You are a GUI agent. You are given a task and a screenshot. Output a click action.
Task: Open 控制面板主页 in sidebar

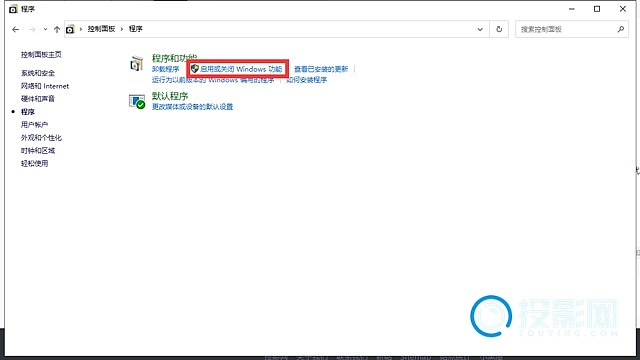[x=41, y=54]
